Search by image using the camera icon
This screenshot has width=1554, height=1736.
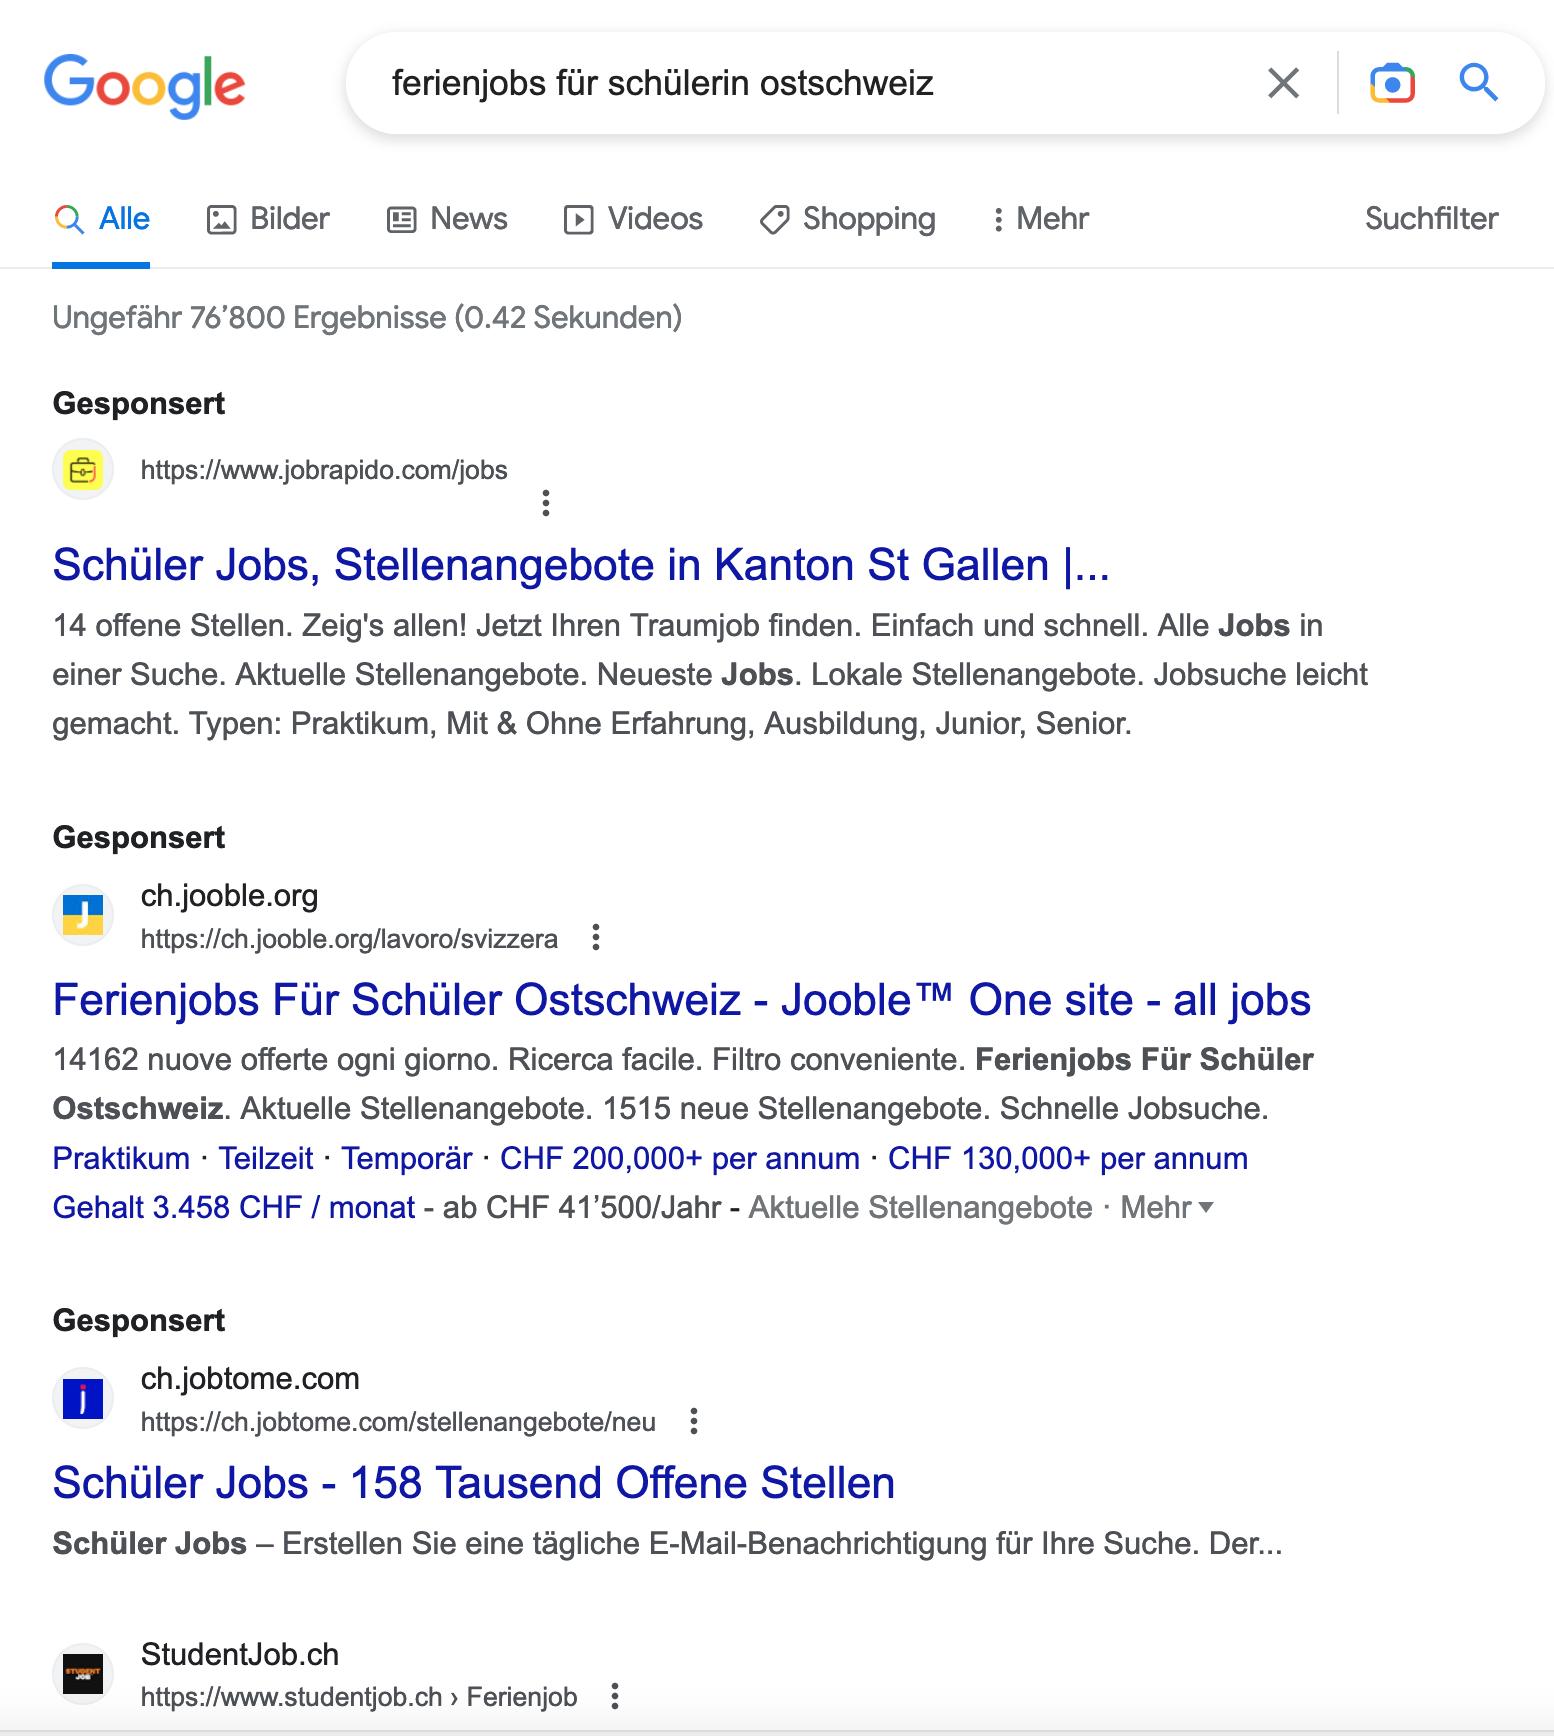[x=1392, y=83]
